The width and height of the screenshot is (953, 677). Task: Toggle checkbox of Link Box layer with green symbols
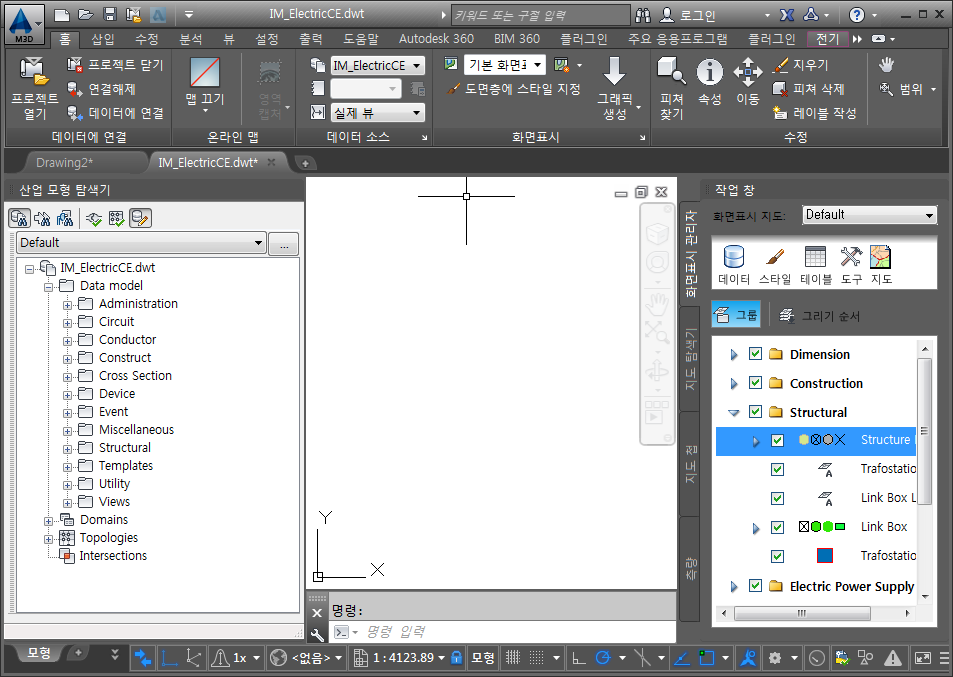click(x=777, y=528)
